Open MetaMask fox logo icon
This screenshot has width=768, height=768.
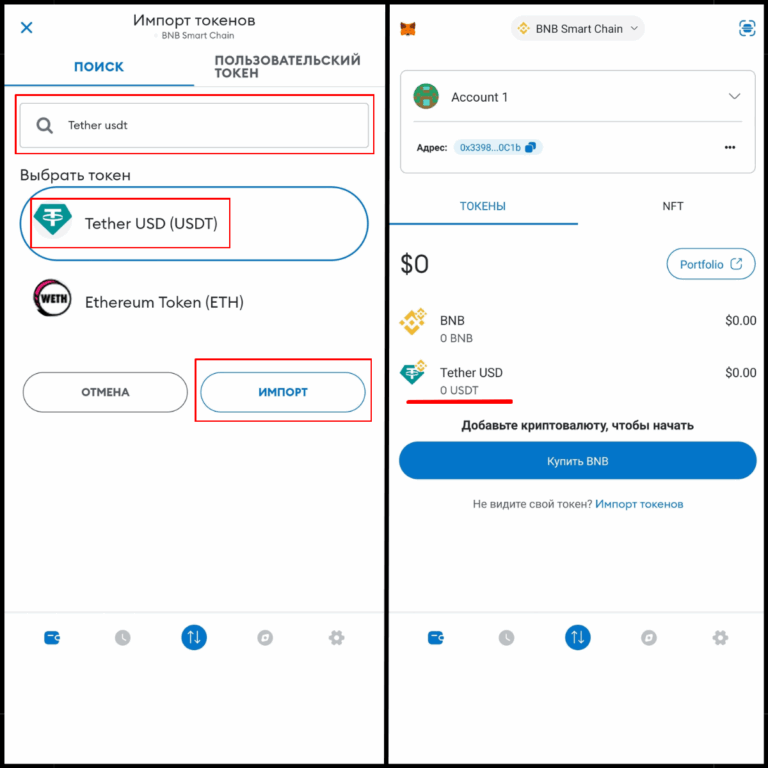click(x=408, y=28)
